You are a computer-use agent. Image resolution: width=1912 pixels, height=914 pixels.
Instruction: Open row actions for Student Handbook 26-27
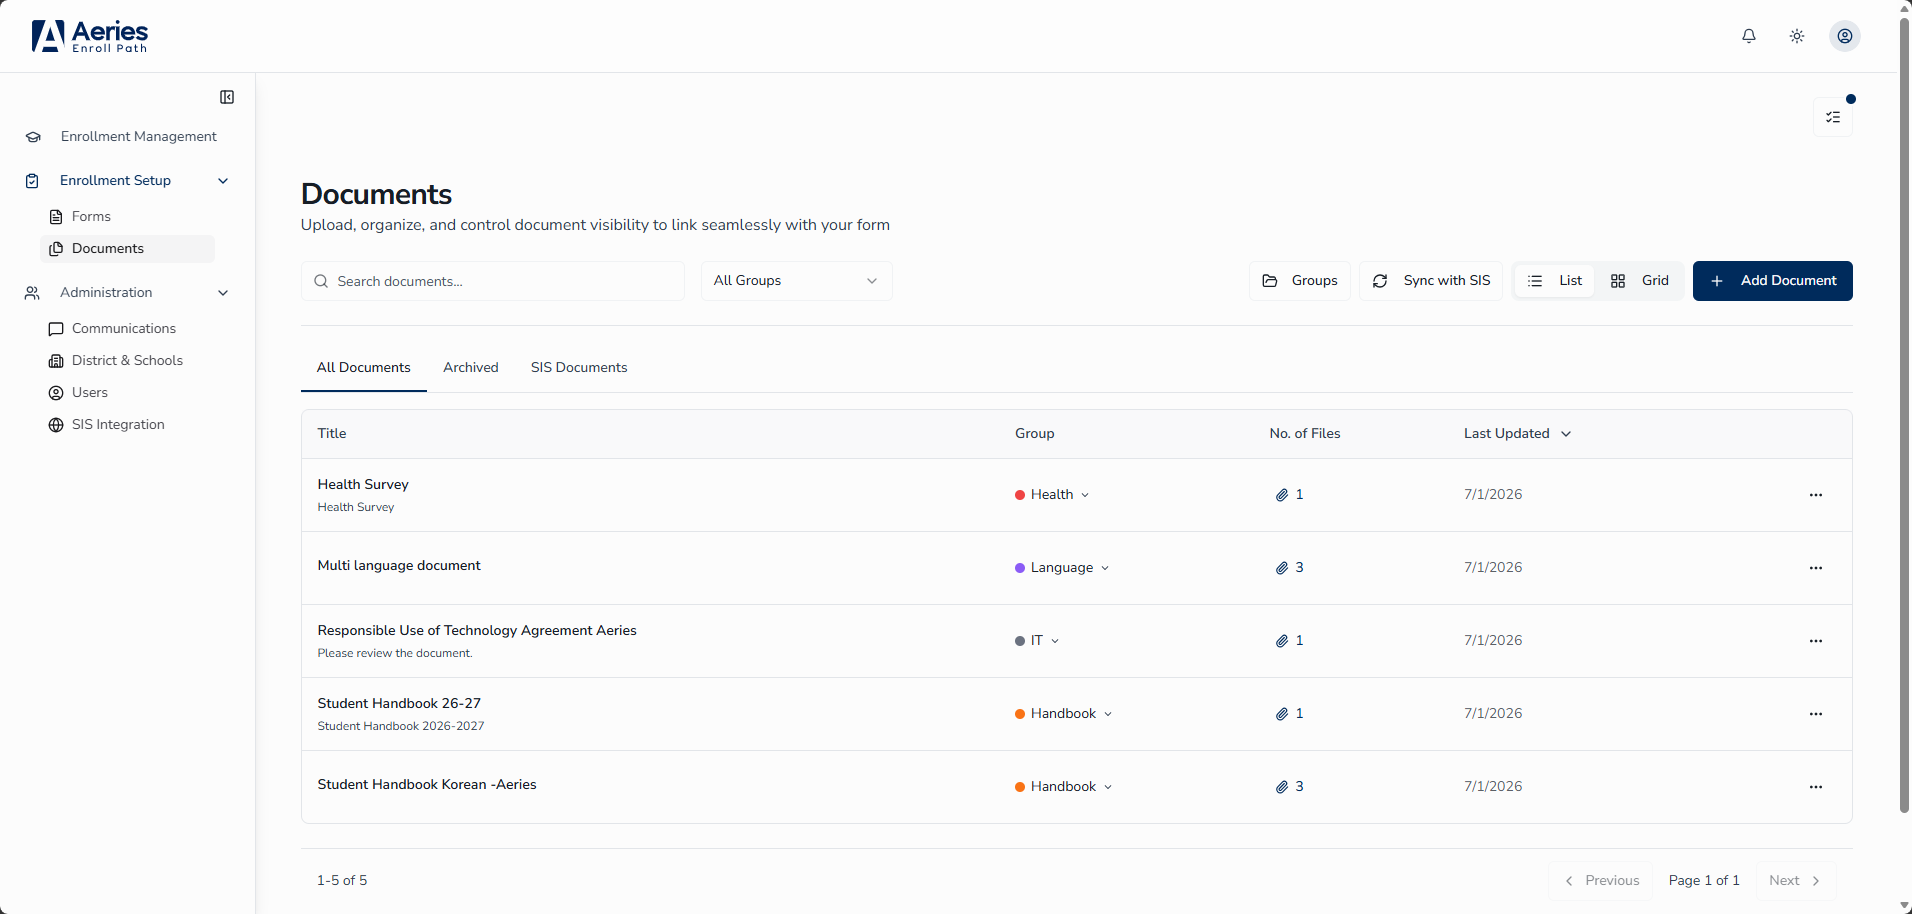point(1816,714)
